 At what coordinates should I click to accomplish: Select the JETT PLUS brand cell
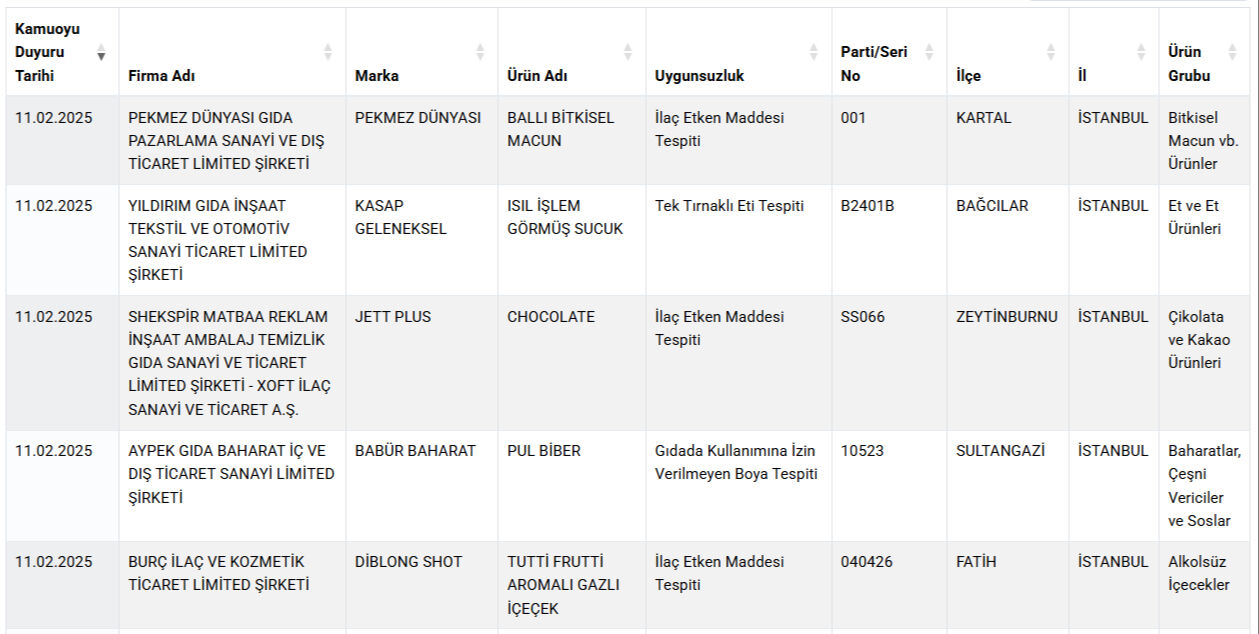422,363
